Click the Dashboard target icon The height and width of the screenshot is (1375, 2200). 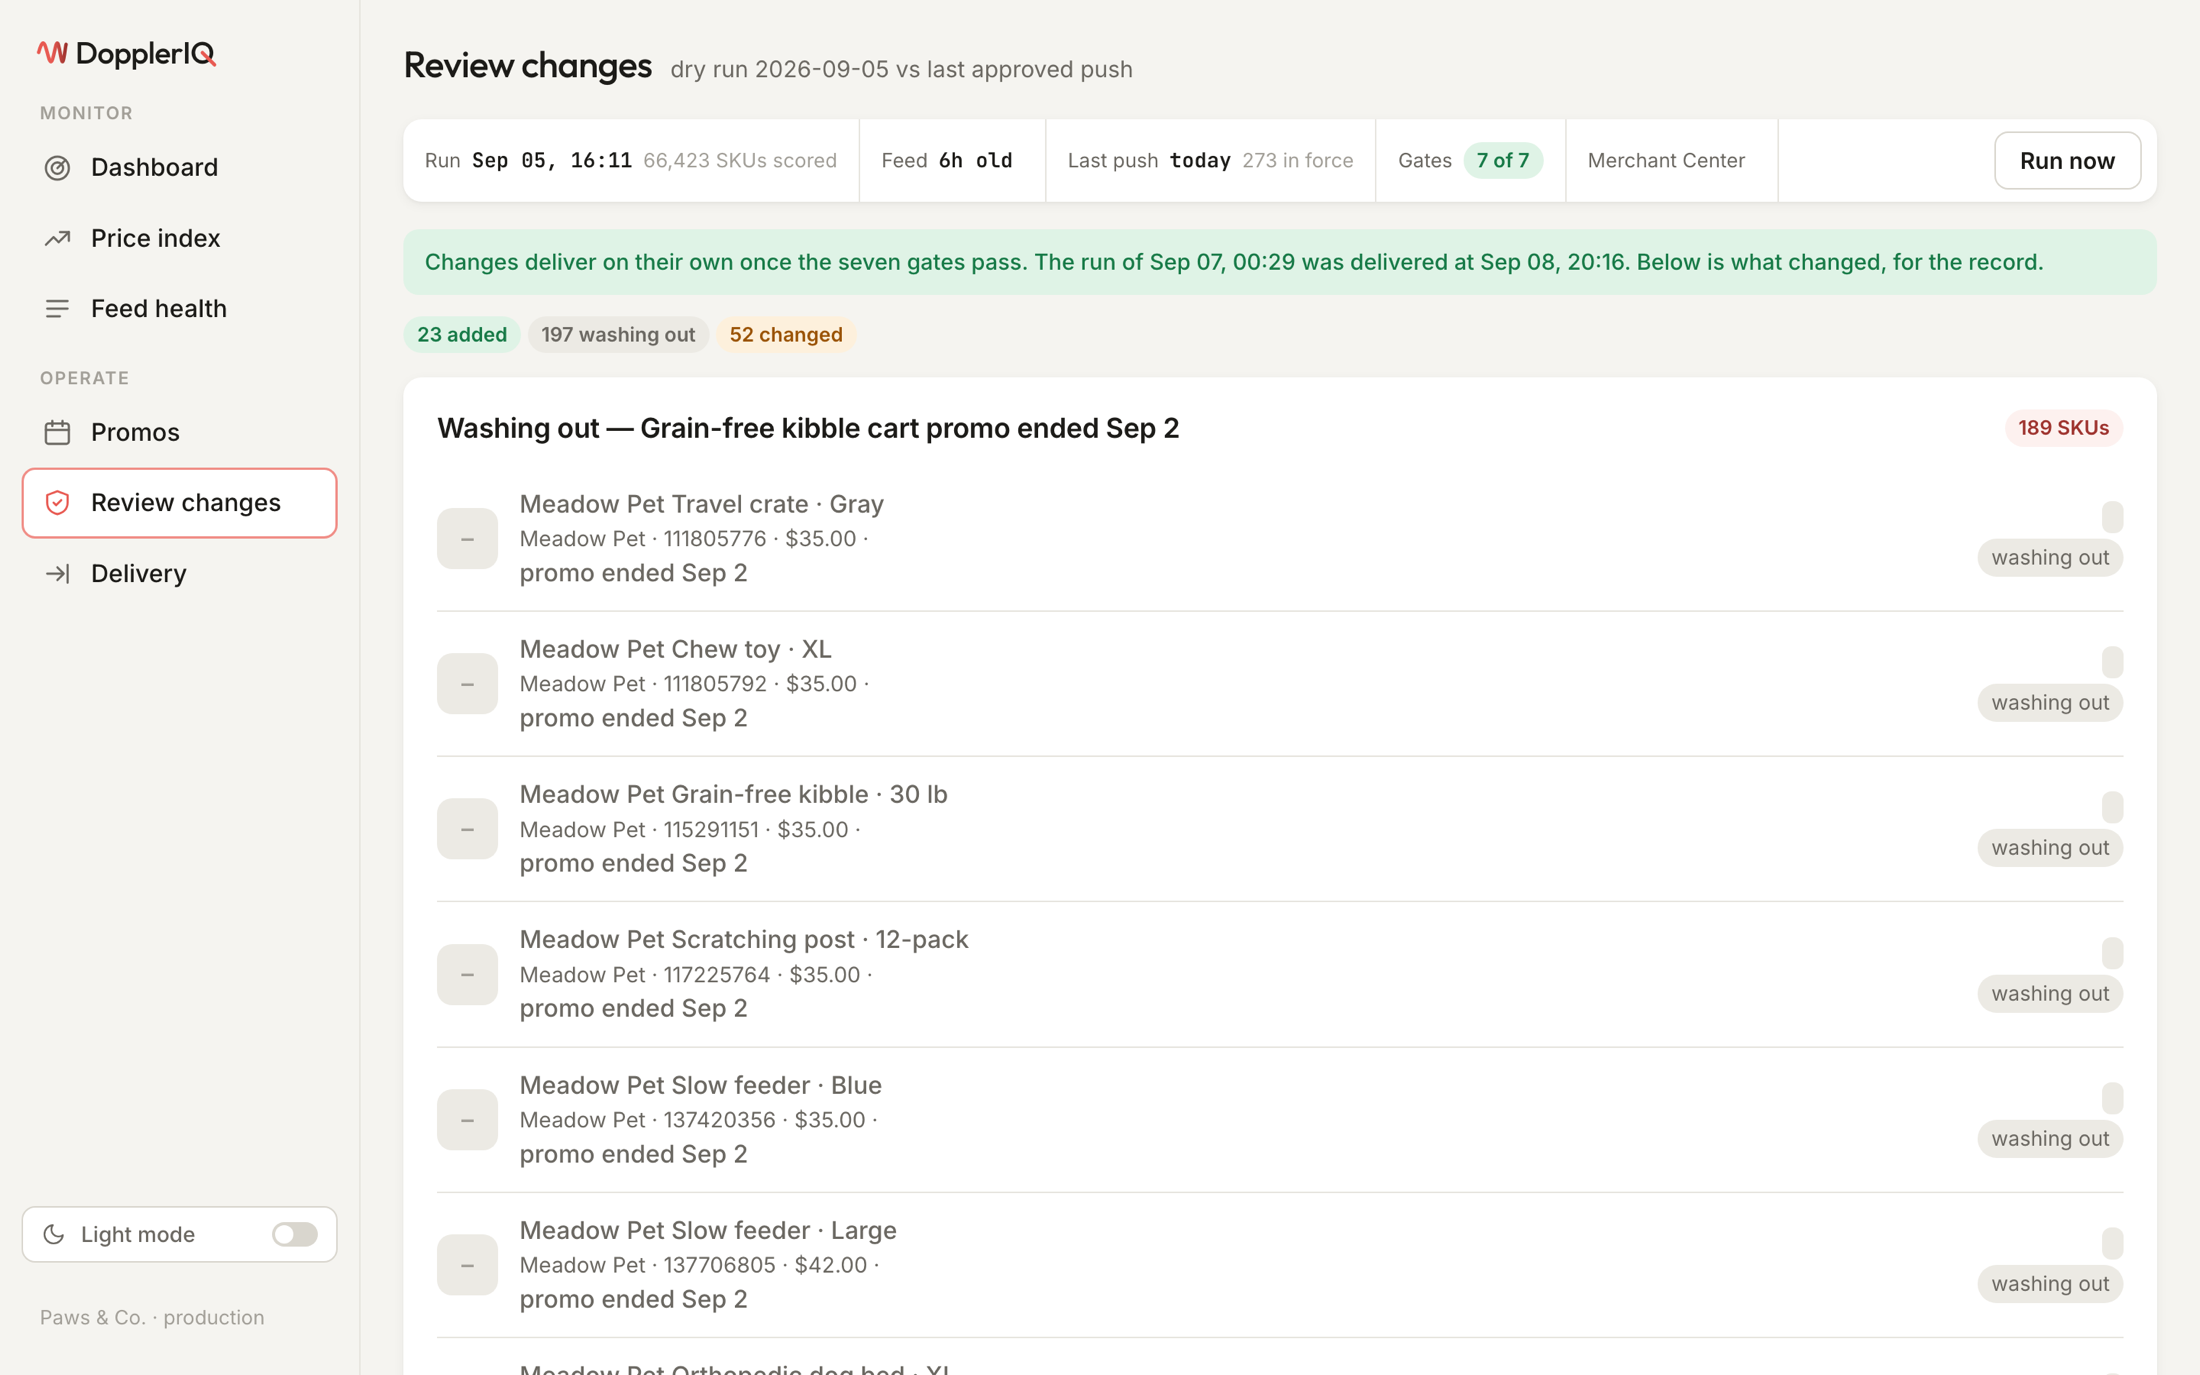(57, 167)
